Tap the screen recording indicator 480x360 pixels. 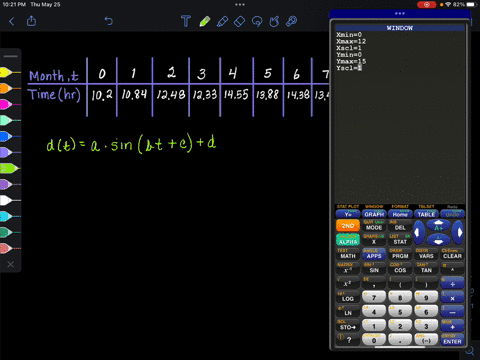[426, 5]
